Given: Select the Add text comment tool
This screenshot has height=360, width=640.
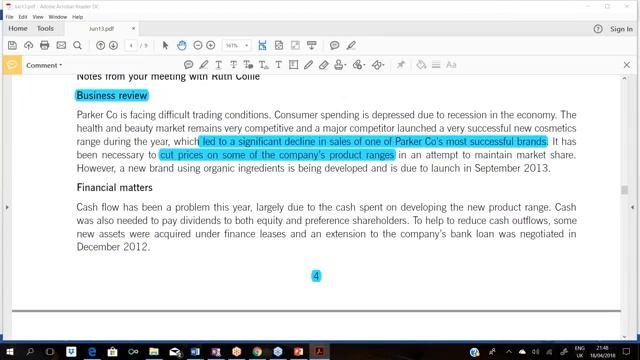Looking at the screenshot, I should click(x=278, y=65).
